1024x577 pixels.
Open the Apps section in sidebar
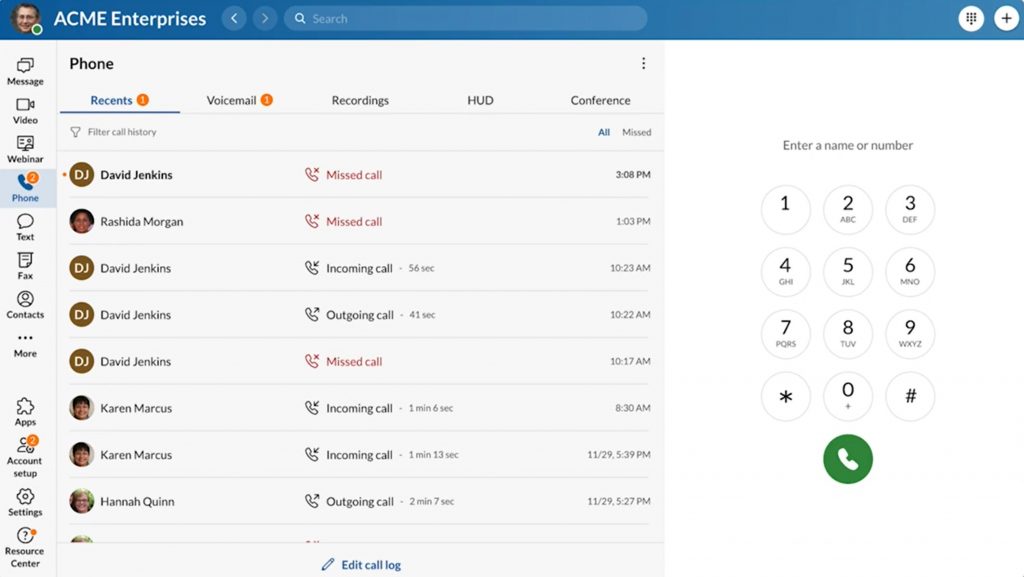(24, 412)
